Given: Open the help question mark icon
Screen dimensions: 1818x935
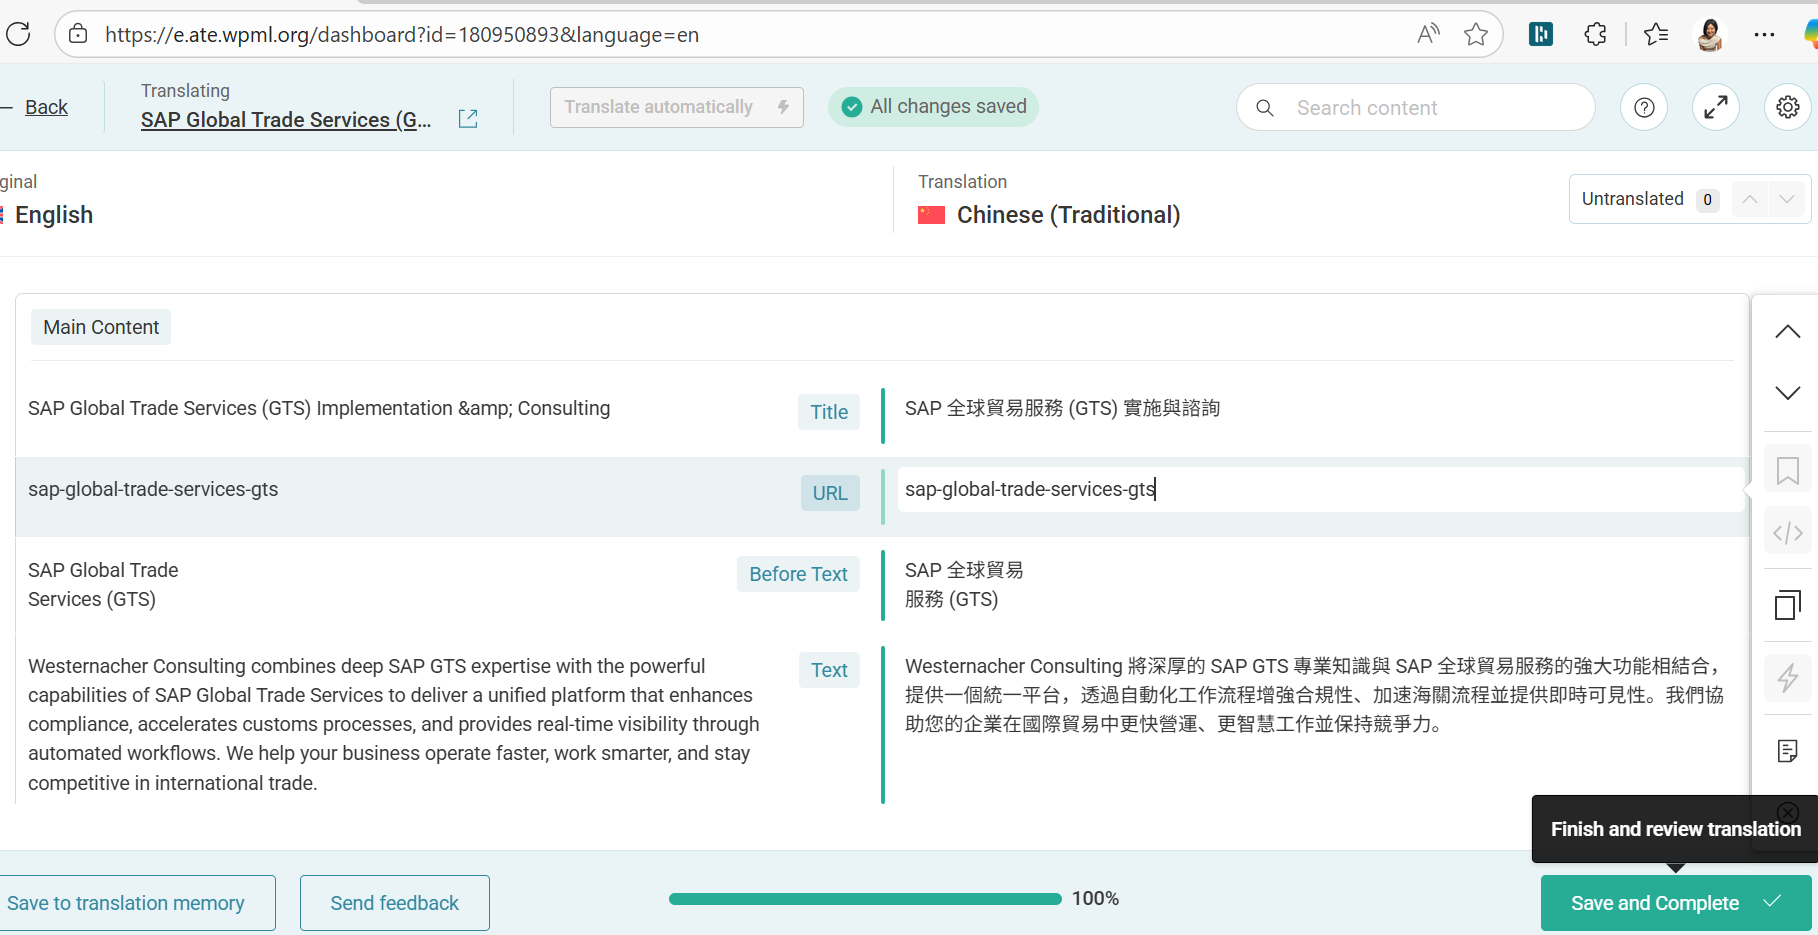Looking at the screenshot, I should click(1644, 107).
